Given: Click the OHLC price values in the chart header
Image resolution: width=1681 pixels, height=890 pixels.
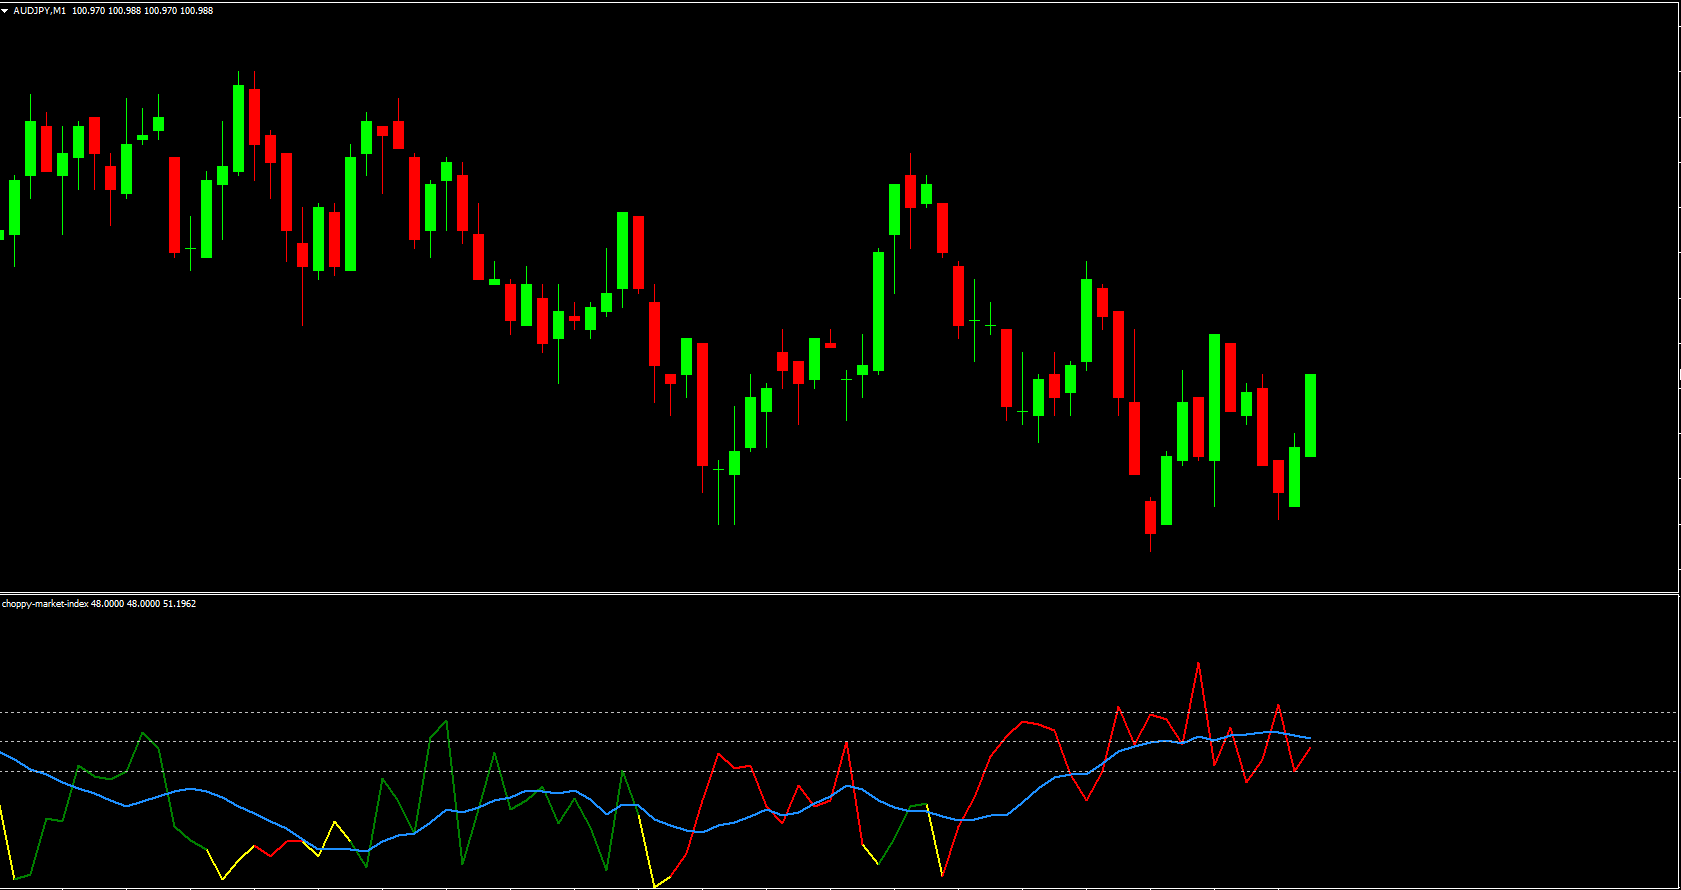Looking at the screenshot, I should tap(142, 11).
